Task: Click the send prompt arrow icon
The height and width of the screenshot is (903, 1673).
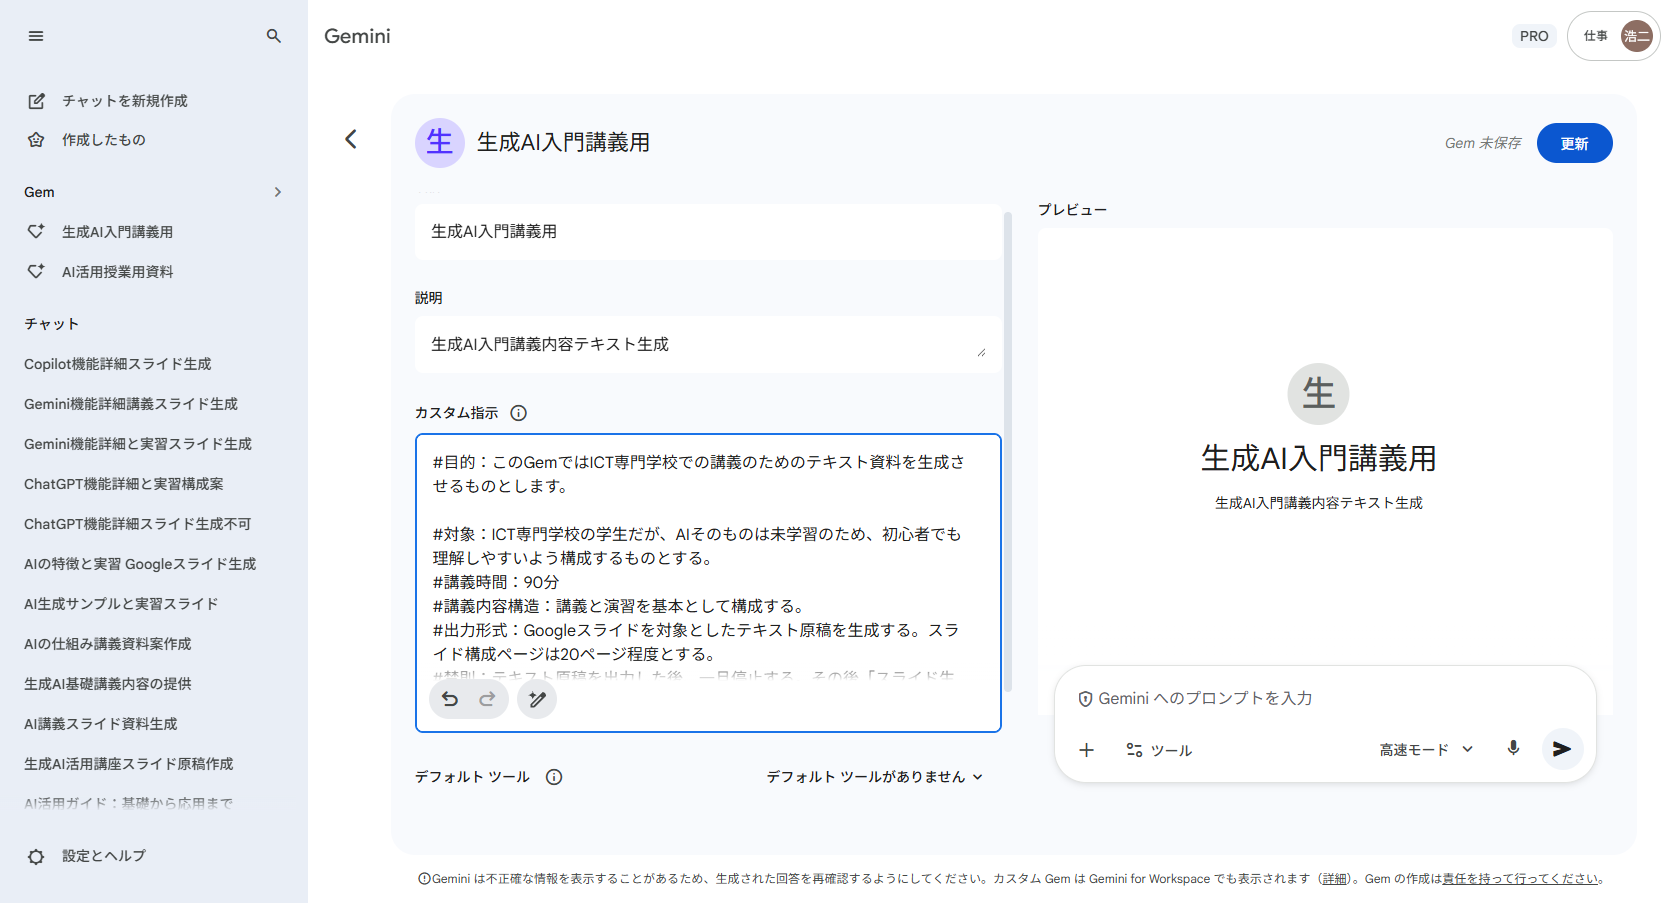Action: [x=1561, y=749]
